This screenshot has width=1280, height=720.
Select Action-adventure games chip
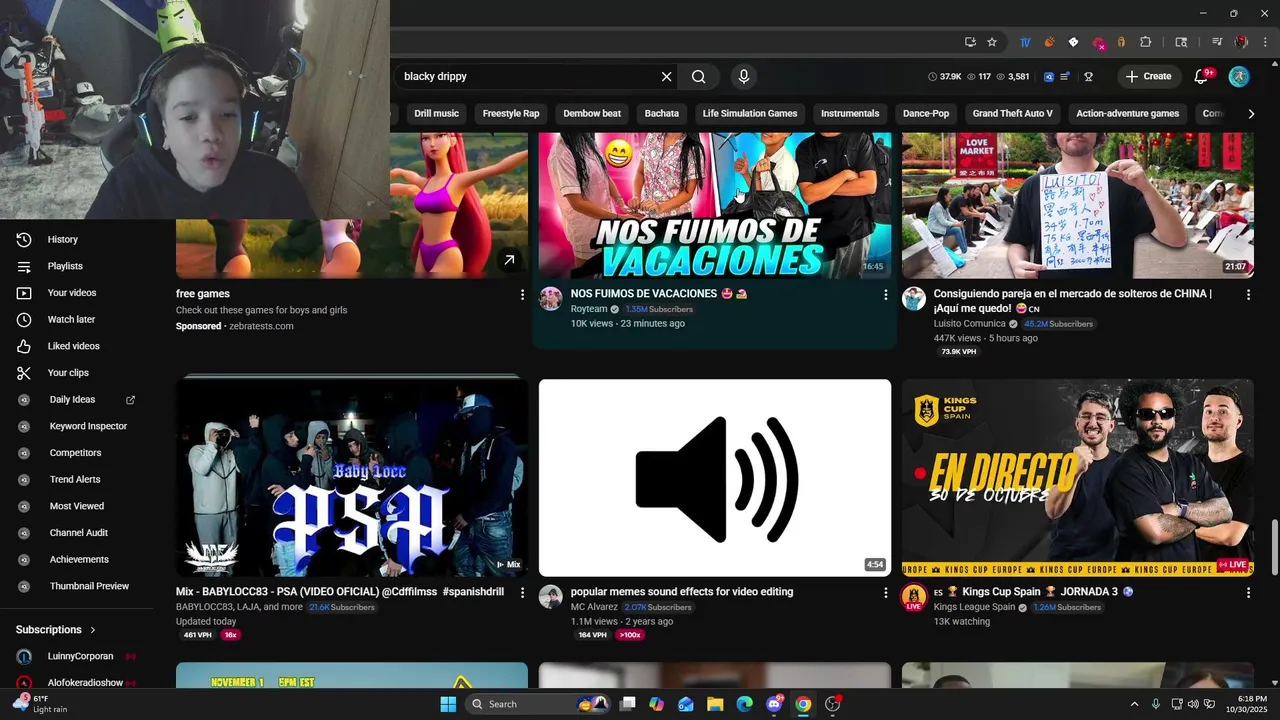1128,114
